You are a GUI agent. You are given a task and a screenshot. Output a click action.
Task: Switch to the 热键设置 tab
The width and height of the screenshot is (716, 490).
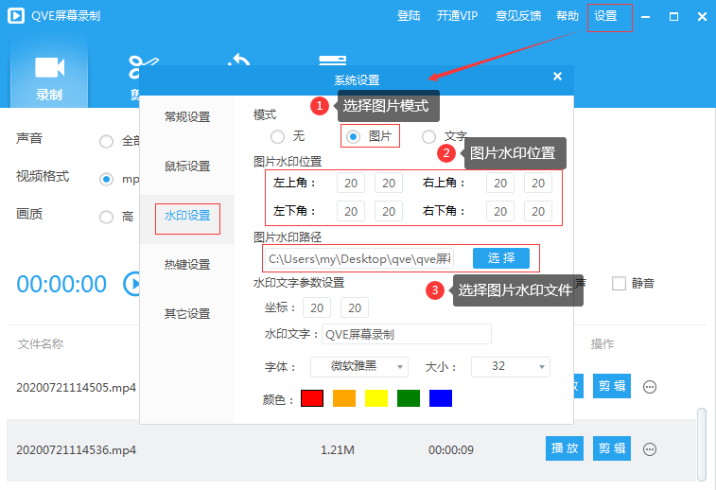click(x=187, y=265)
